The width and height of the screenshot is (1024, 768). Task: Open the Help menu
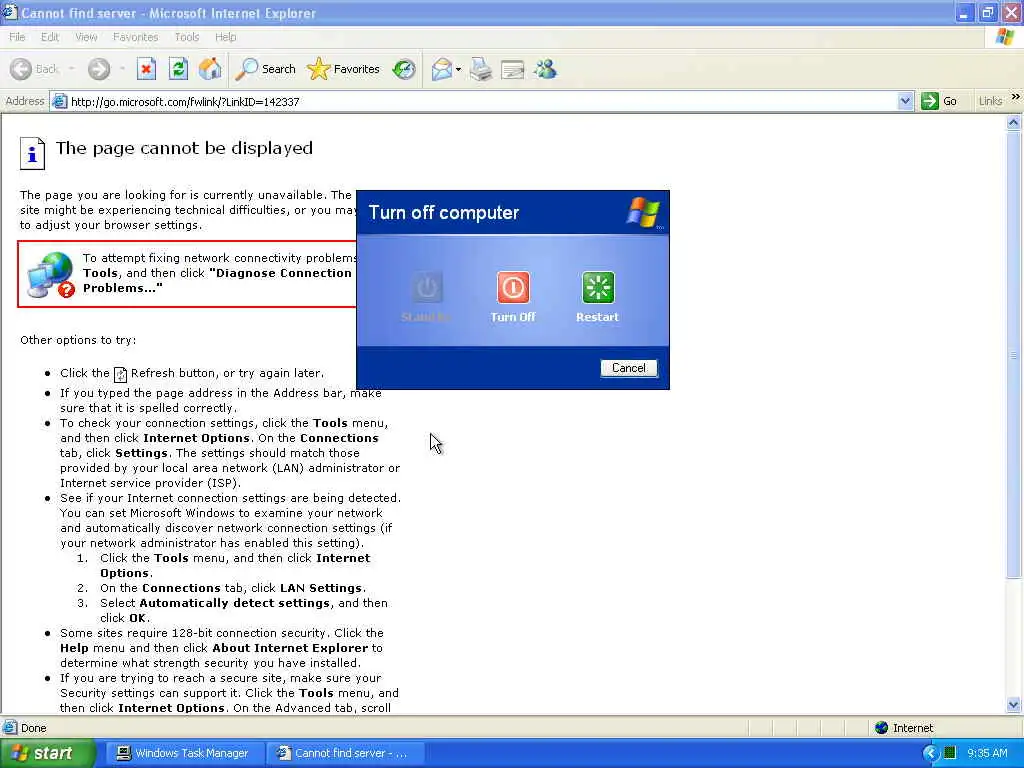point(225,37)
